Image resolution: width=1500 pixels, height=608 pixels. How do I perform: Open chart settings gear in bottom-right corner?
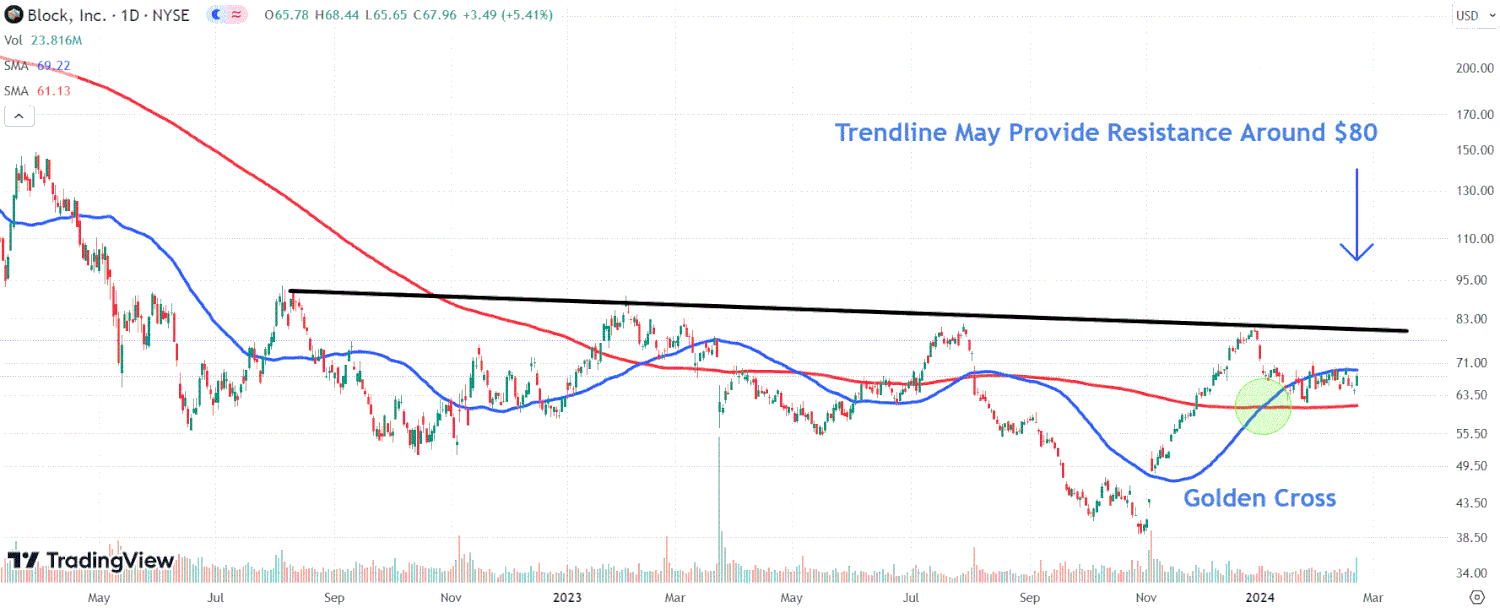coord(1479,597)
